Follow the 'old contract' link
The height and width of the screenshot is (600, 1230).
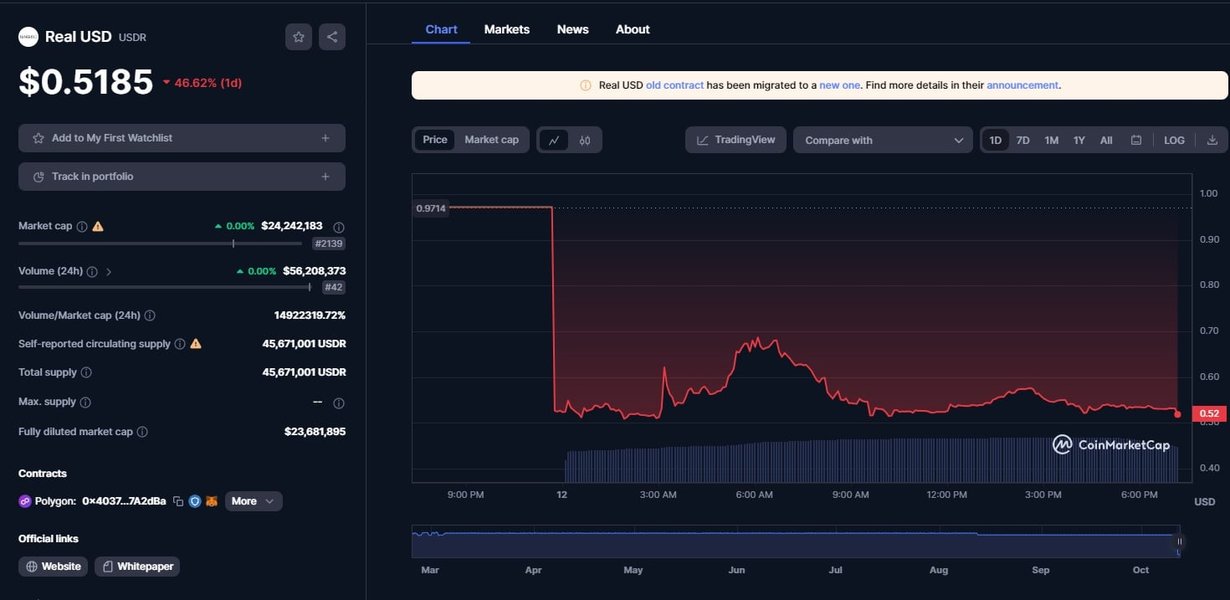pyautogui.click(x=675, y=85)
